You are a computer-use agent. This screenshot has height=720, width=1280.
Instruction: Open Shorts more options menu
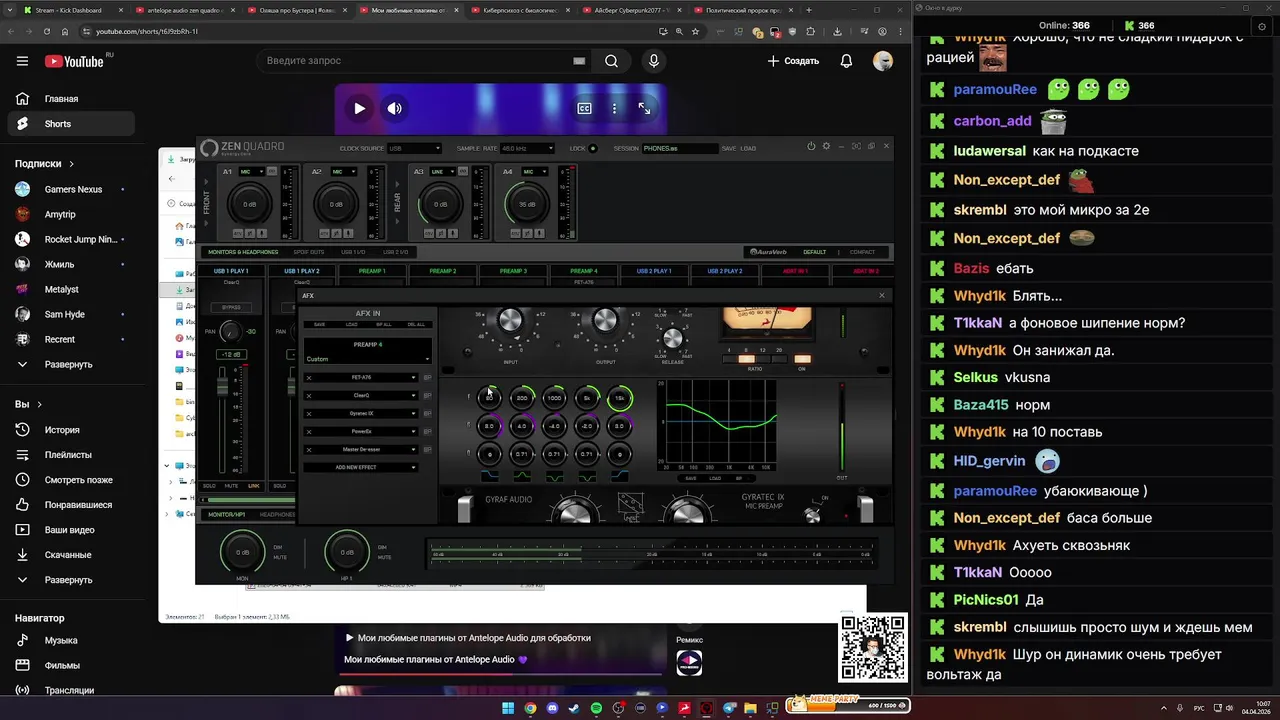click(614, 108)
